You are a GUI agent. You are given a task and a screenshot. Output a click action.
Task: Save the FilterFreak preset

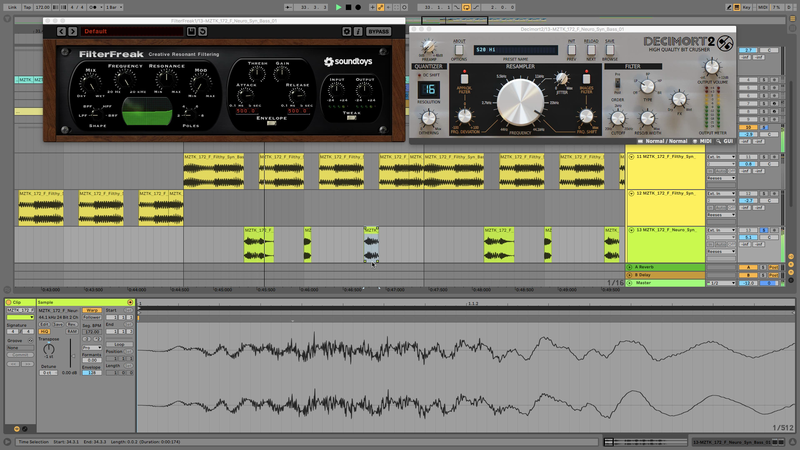click(x=191, y=31)
